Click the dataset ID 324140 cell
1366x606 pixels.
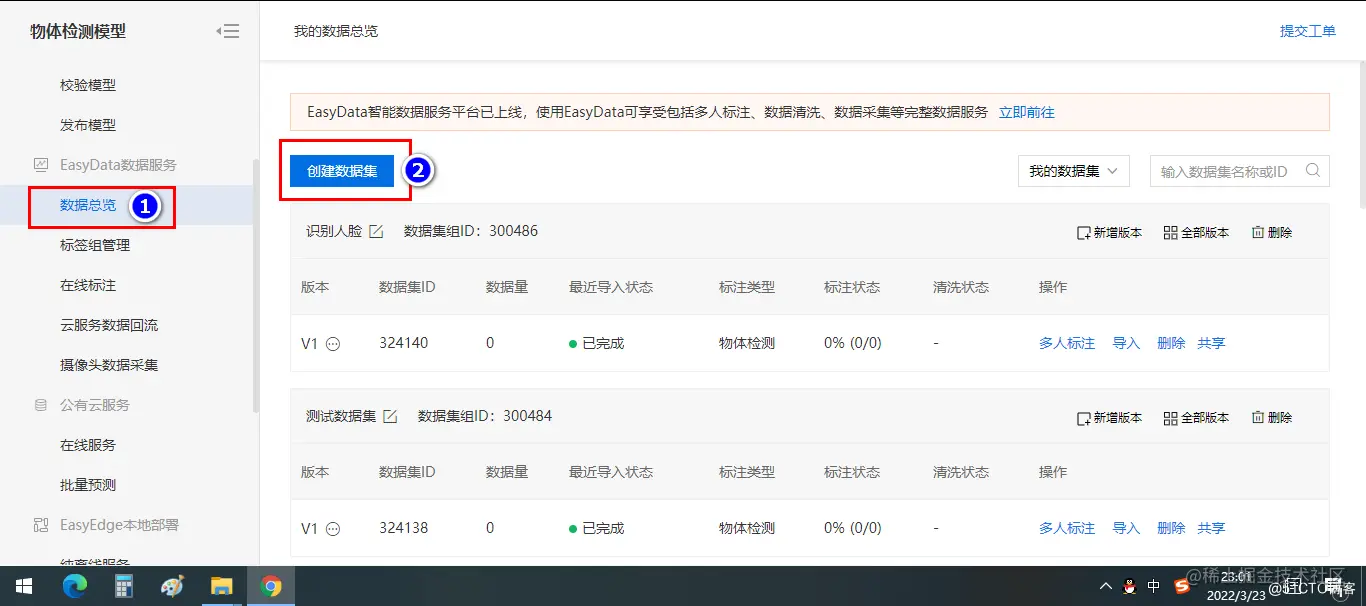403,343
